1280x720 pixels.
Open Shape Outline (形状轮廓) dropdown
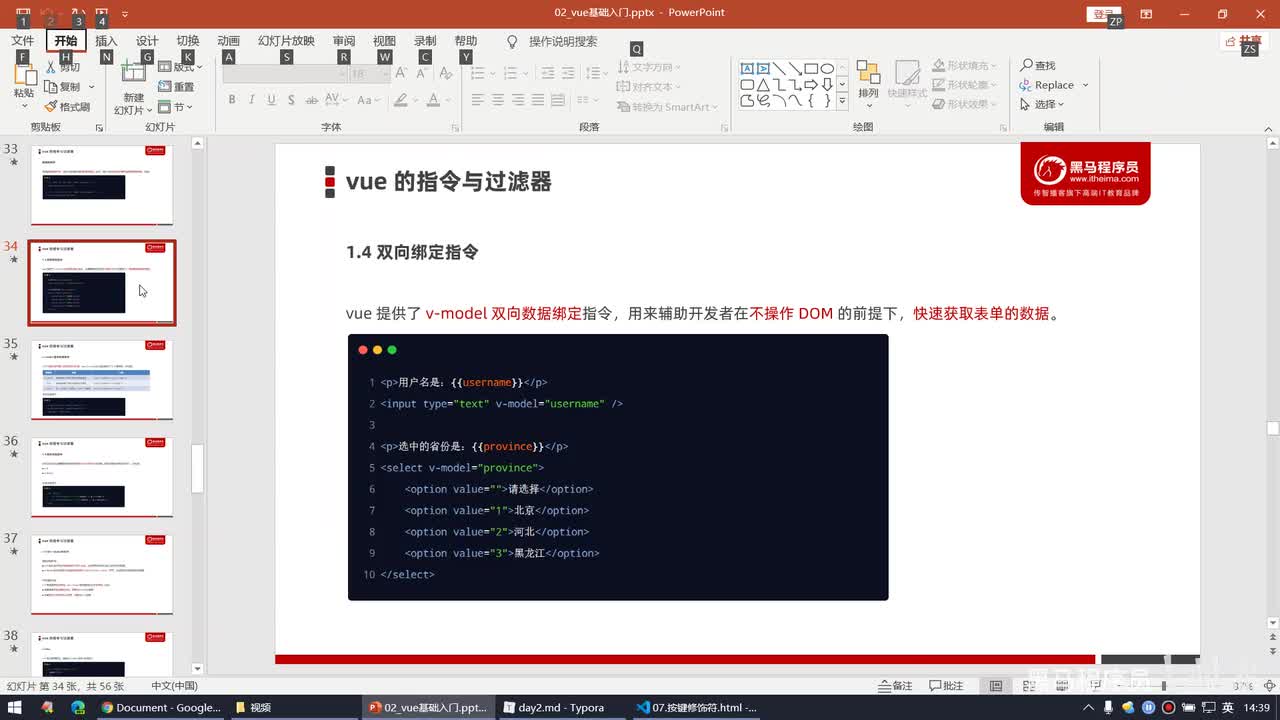point(964,85)
